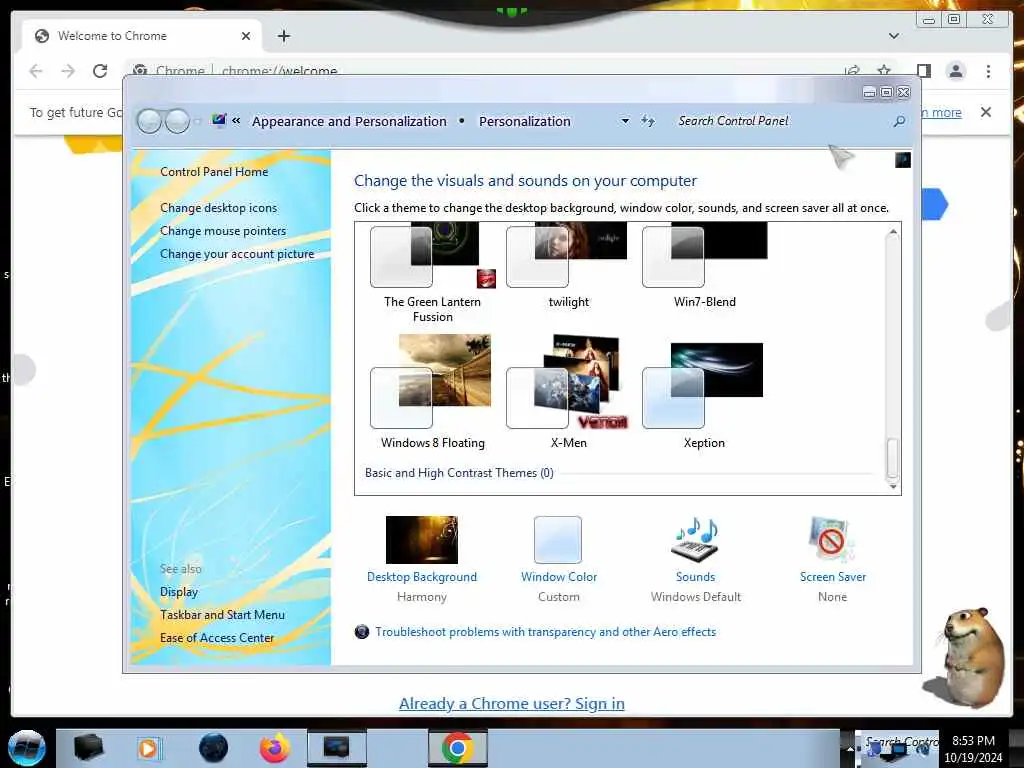Open Ease of Access Center link
The image size is (1024, 768).
point(217,637)
